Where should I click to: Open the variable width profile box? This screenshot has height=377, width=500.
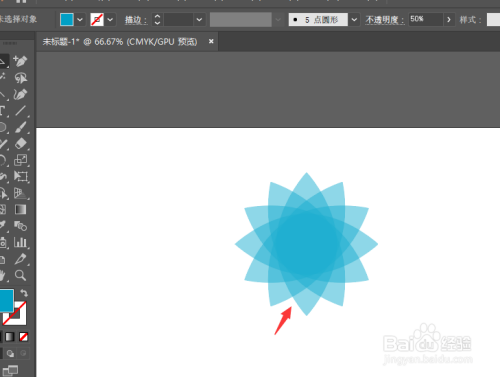pos(241,19)
